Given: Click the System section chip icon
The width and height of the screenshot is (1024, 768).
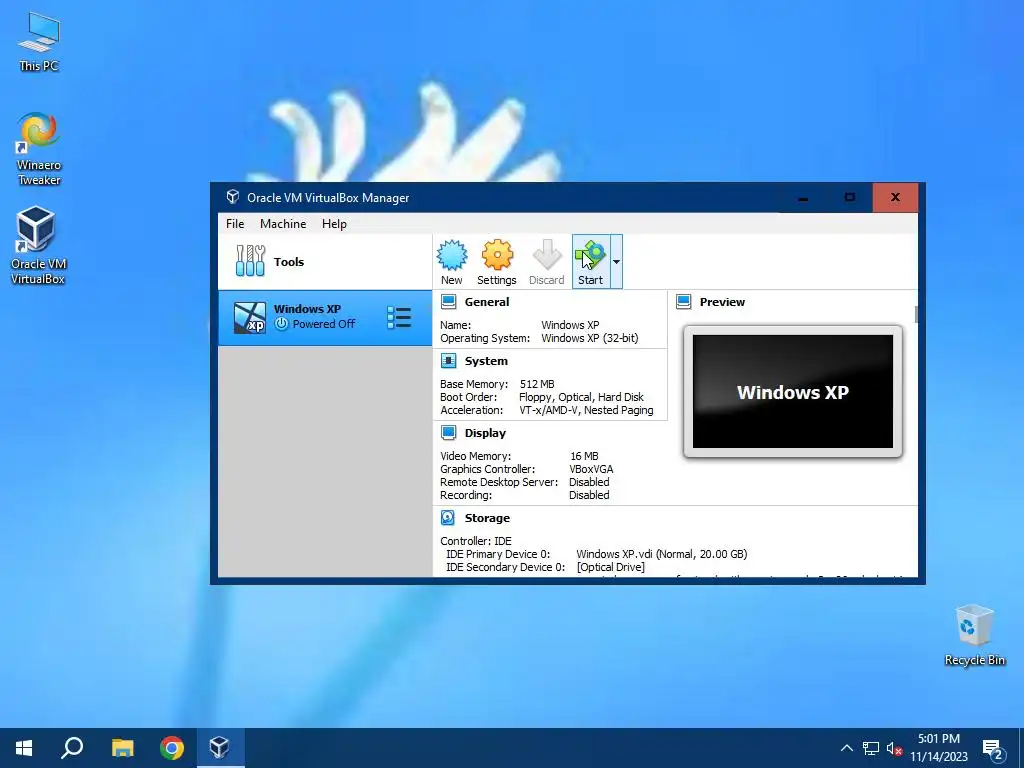Looking at the screenshot, I should click(x=448, y=360).
